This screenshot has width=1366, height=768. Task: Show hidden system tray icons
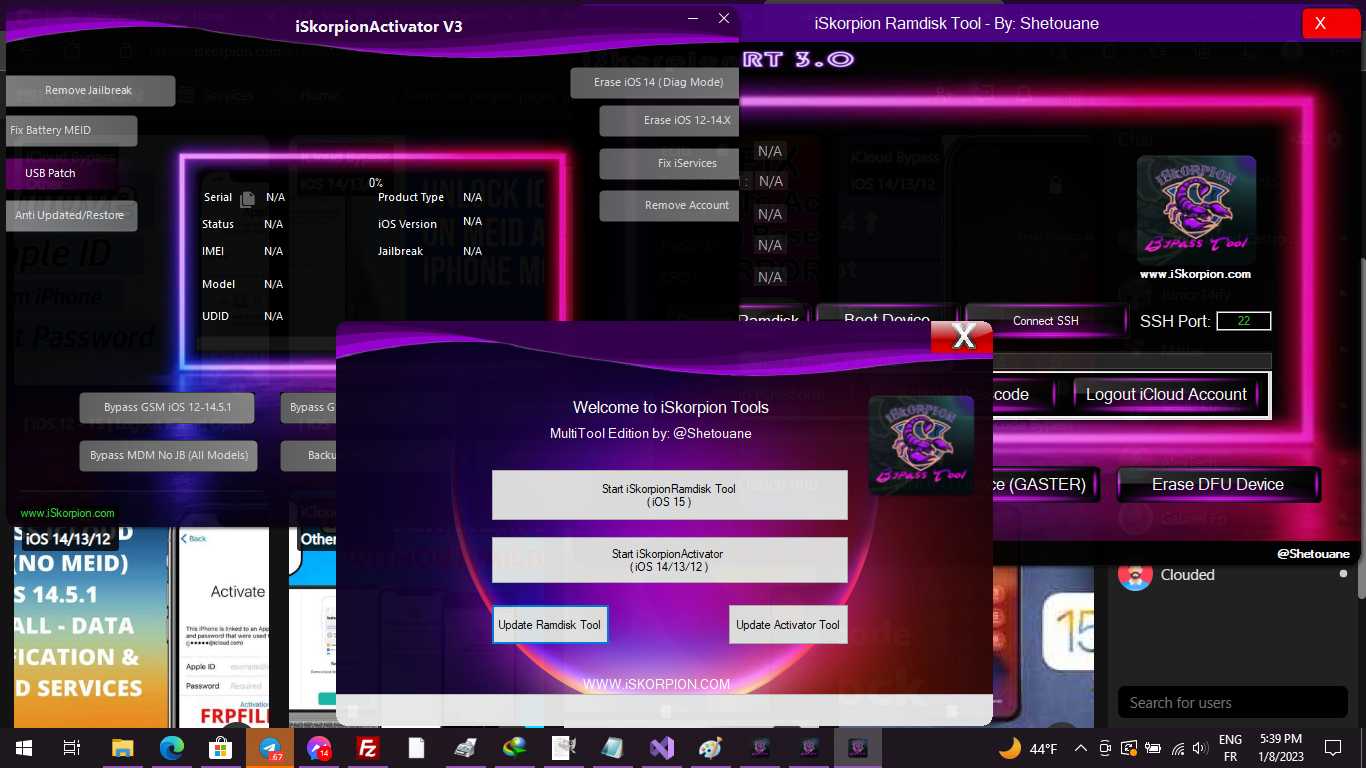point(1081,749)
